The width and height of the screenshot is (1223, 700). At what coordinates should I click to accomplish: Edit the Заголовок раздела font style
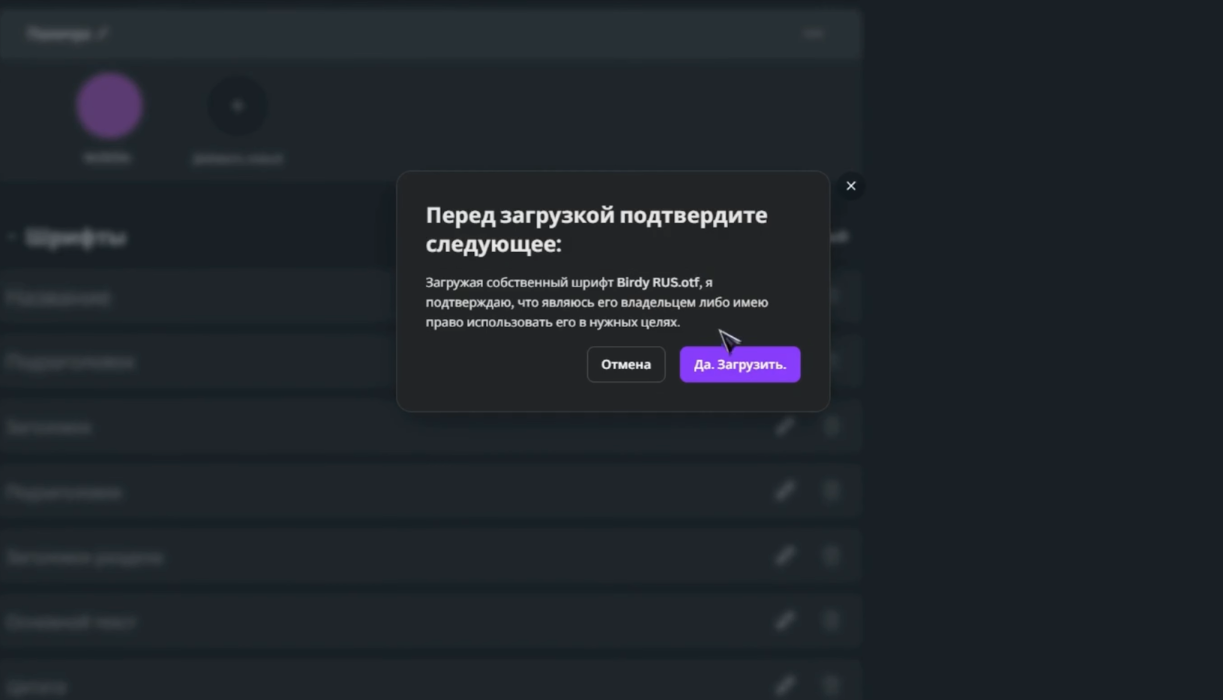pyautogui.click(x=785, y=556)
